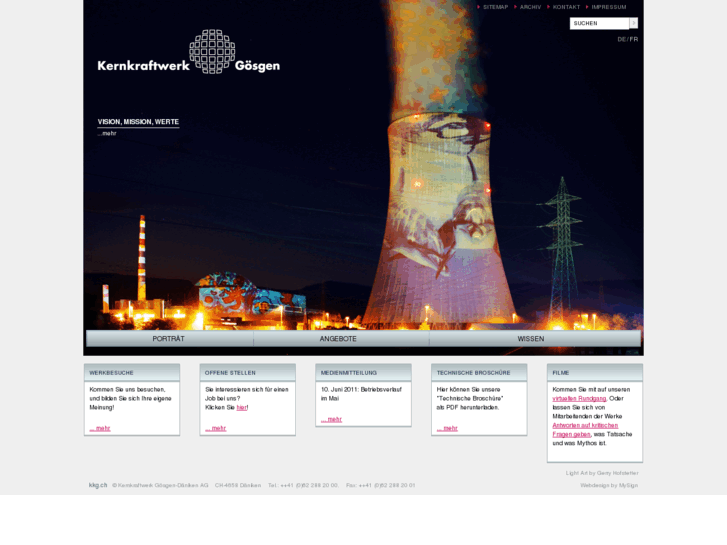Click 'CH-4658 Däniken' footer address

(238, 485)
